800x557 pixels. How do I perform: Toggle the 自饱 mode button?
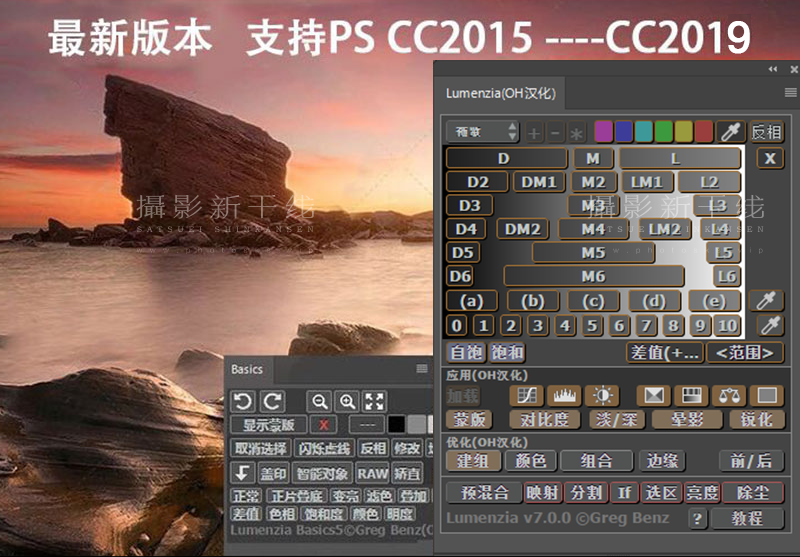466,352
